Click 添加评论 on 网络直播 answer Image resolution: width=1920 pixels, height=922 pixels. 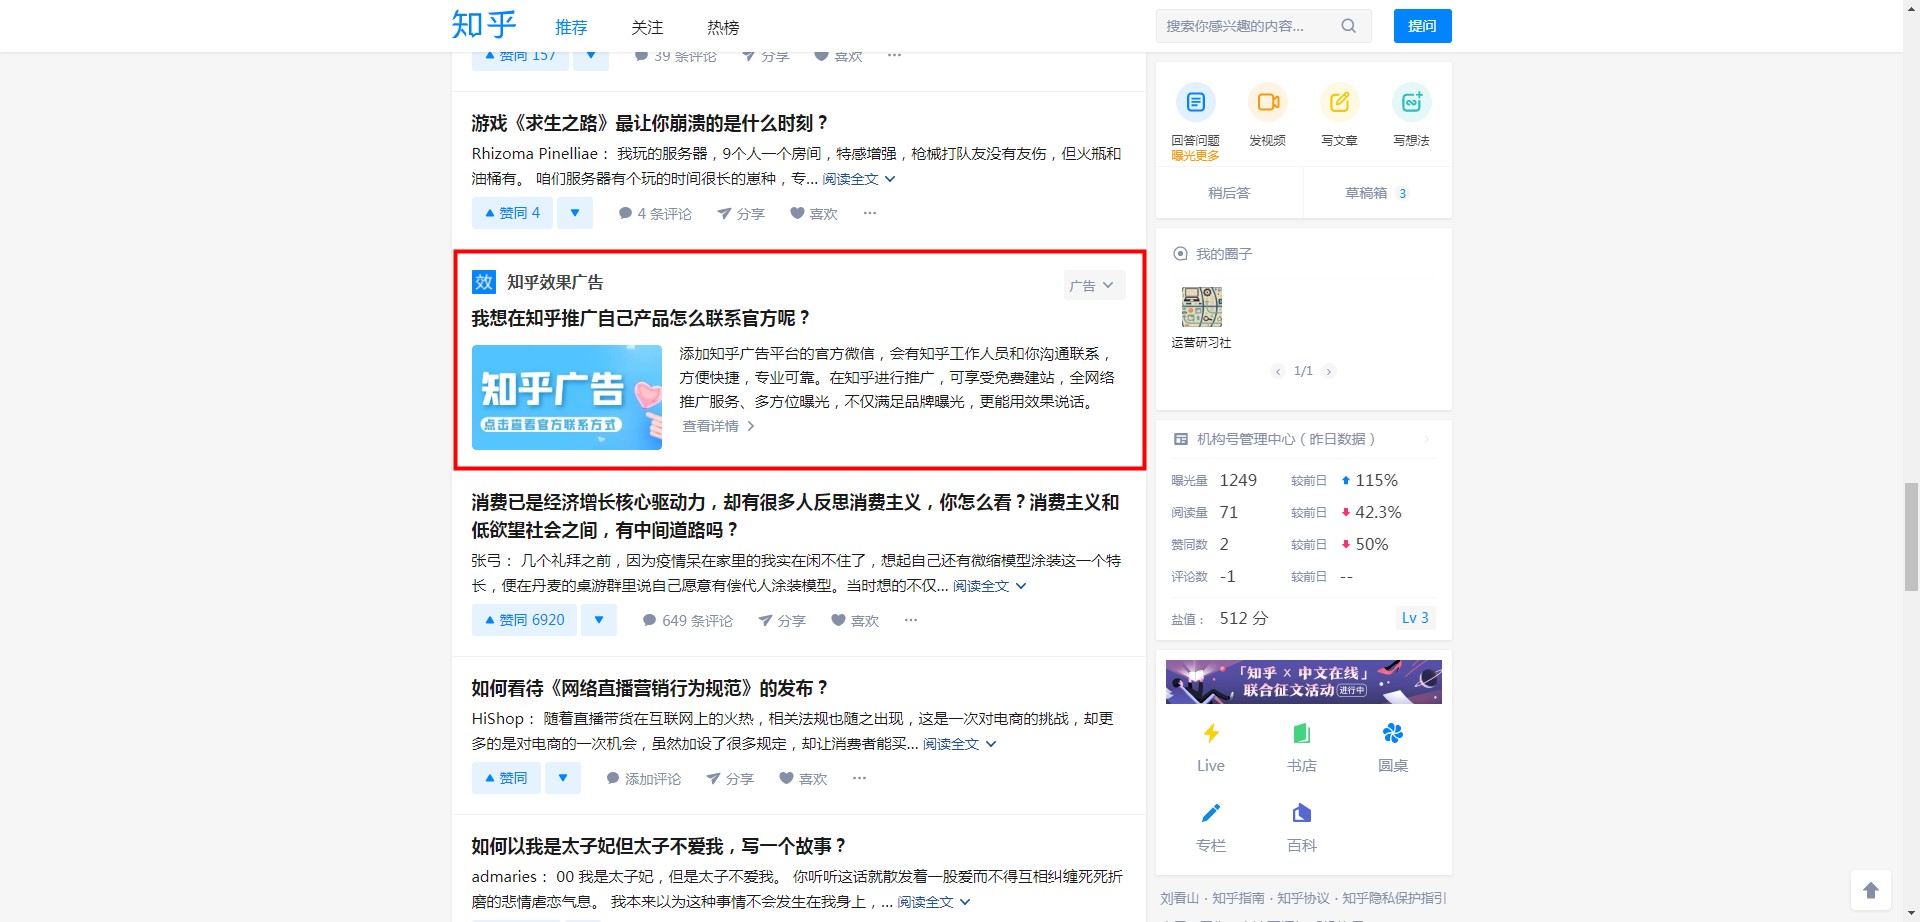point(643,779)
